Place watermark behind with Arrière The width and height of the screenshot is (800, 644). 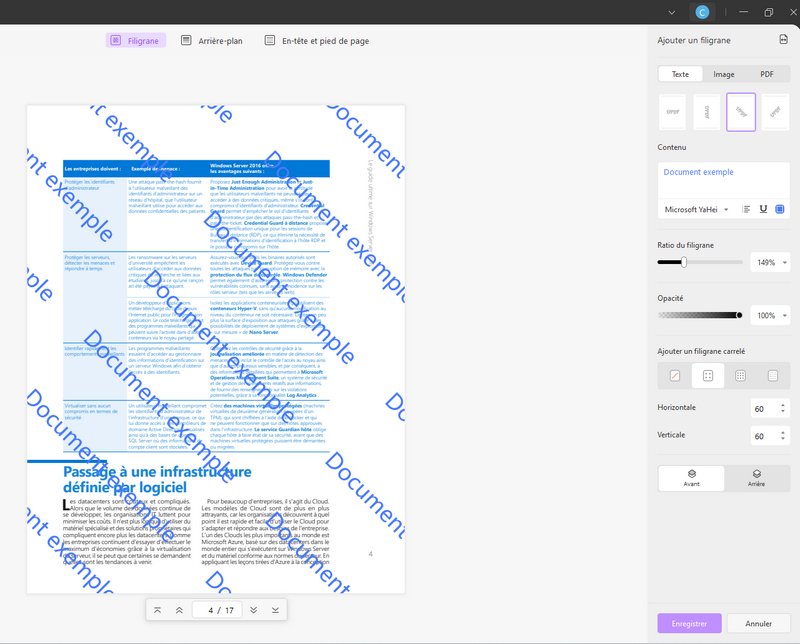point(757,478)
